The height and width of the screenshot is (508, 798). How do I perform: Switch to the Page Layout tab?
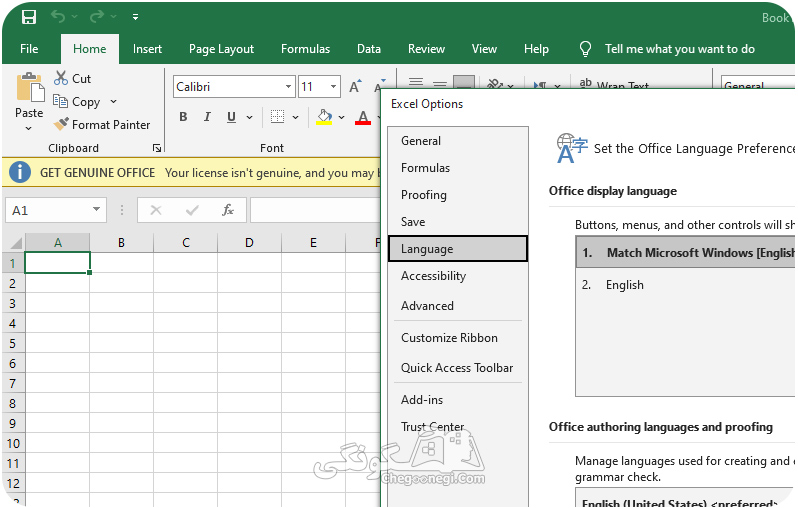[221, 49]
